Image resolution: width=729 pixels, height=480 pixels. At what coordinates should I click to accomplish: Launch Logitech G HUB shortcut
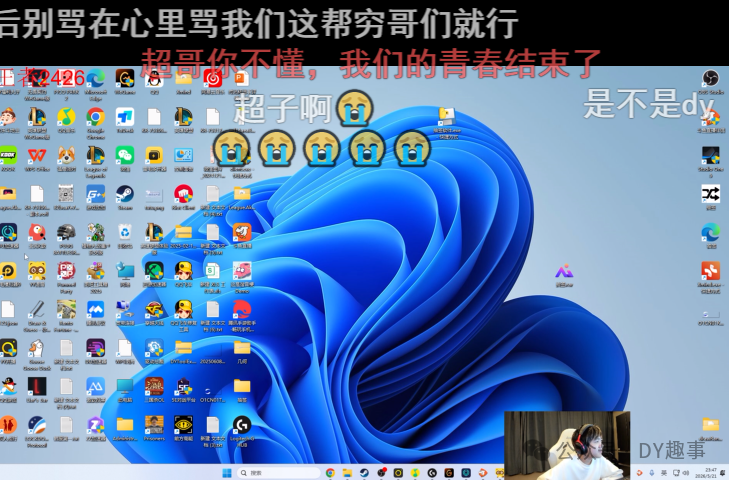(x=242, y=432)
